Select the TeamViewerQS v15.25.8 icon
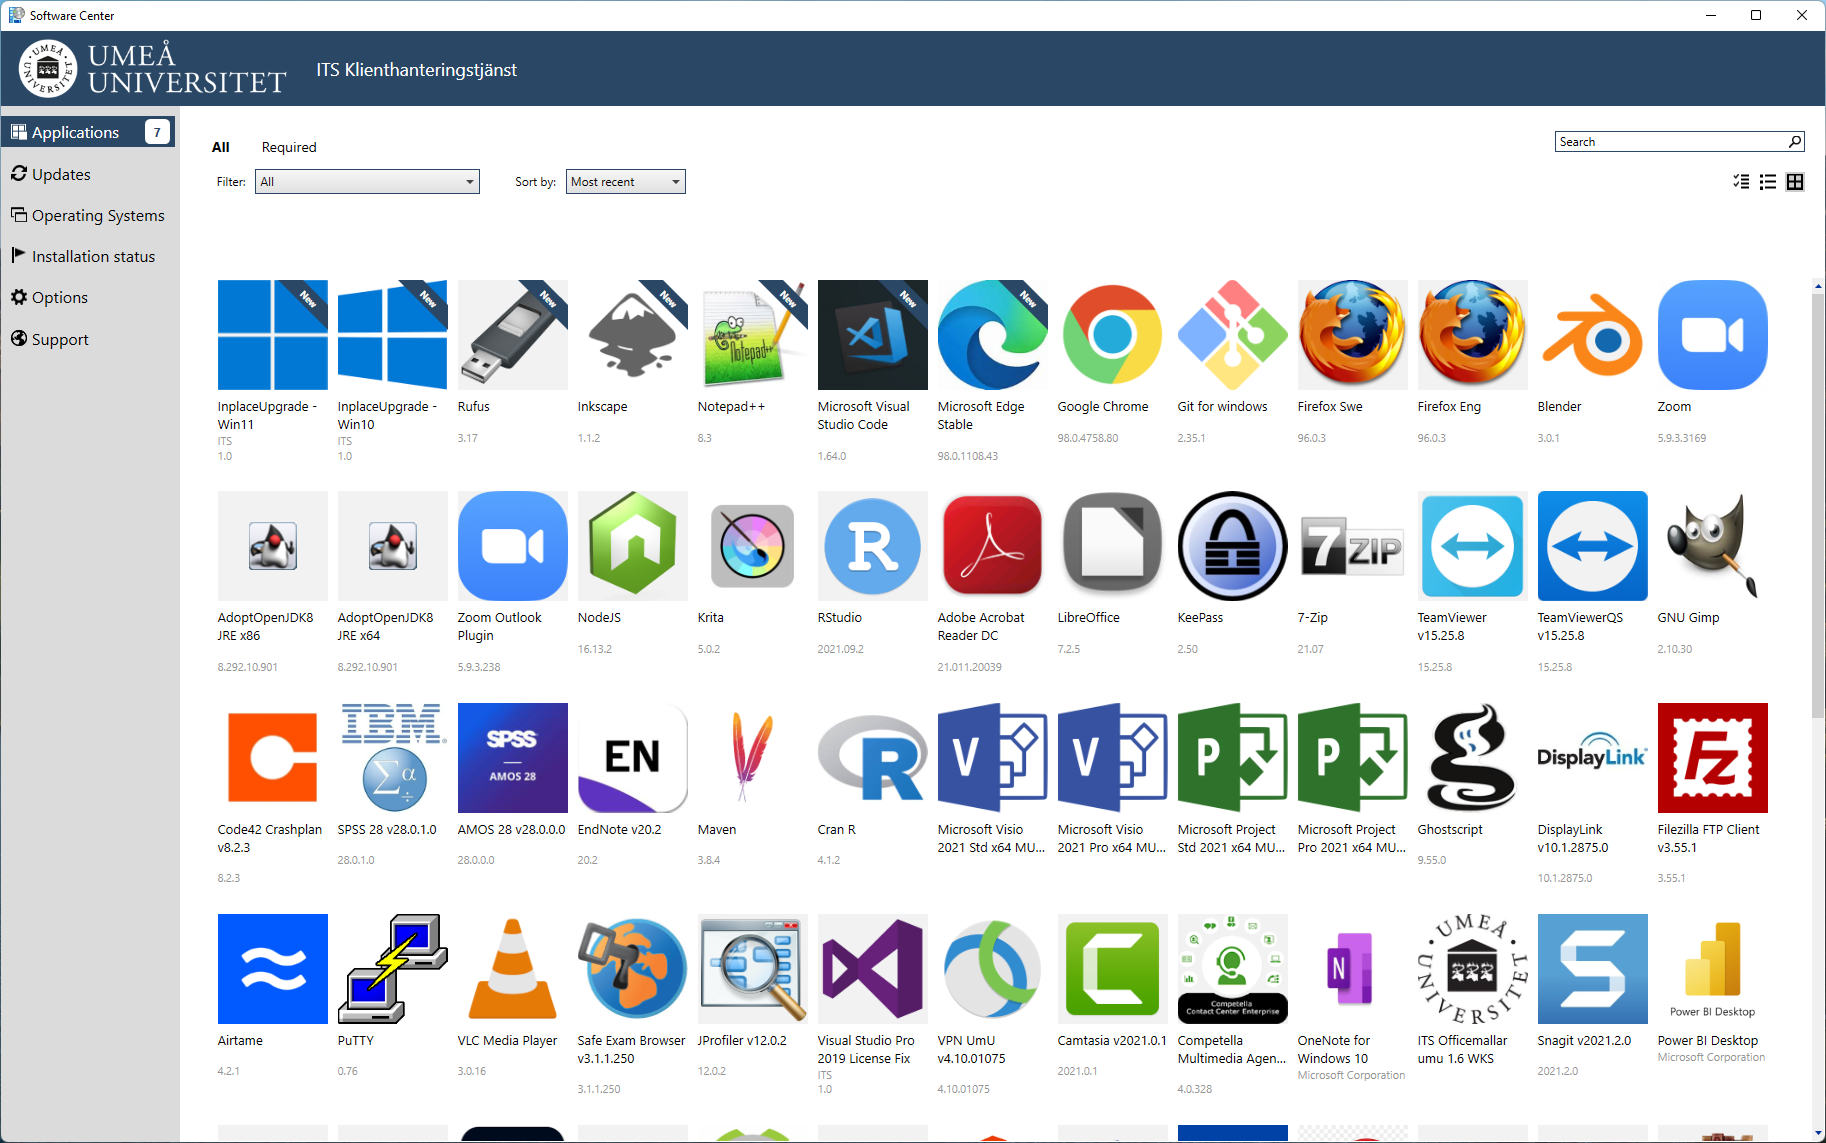Screen dimensions: 1826x1143 pyautogui.click(x=1592, y=546)
